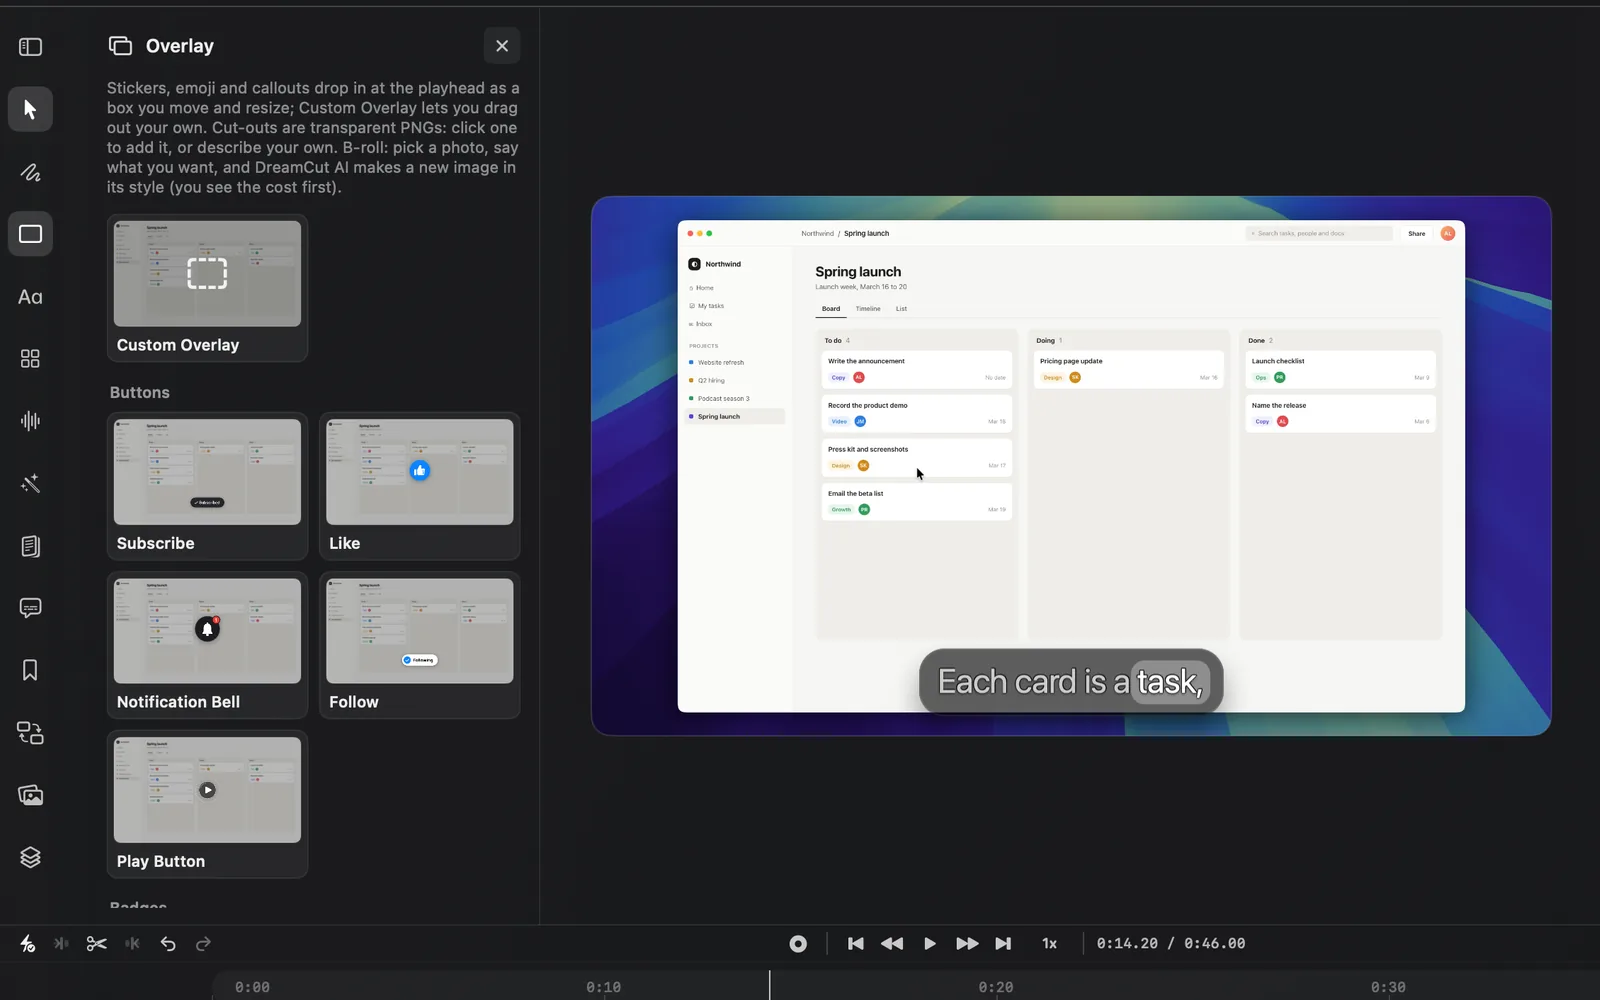The width and height of the screenshot is (1600, 1000).
Task: Click the 0:00 mark on timeline ruler
Action: 252,987
